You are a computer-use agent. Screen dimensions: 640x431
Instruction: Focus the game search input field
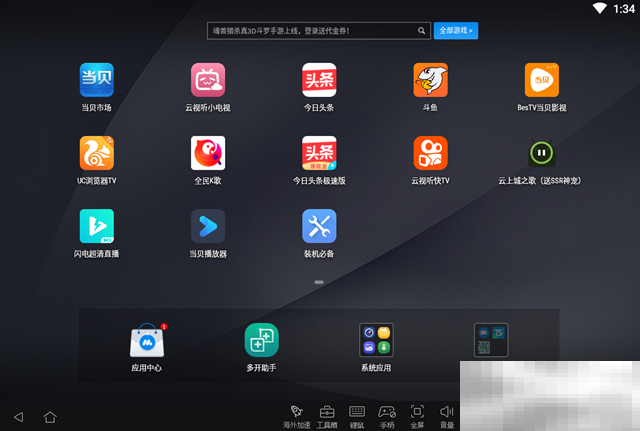[319, 31]
